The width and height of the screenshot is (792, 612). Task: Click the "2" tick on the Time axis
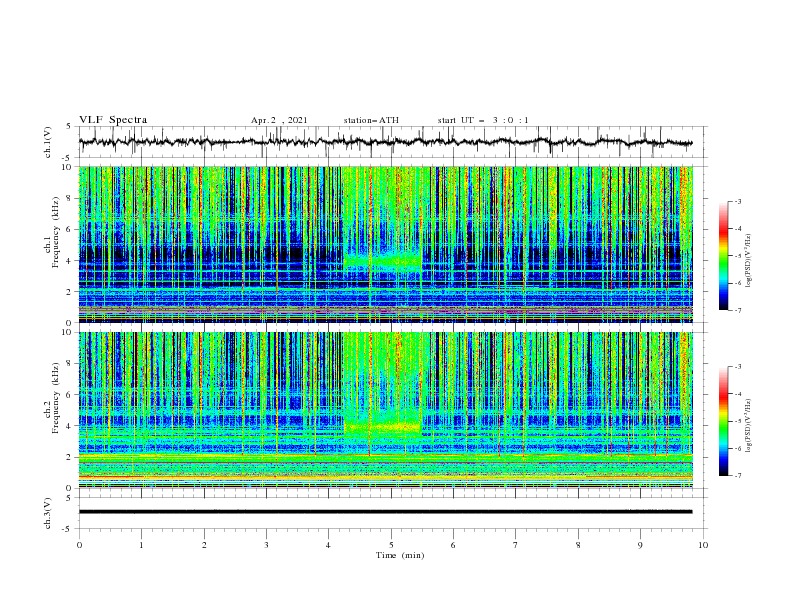tap(204, 545)
